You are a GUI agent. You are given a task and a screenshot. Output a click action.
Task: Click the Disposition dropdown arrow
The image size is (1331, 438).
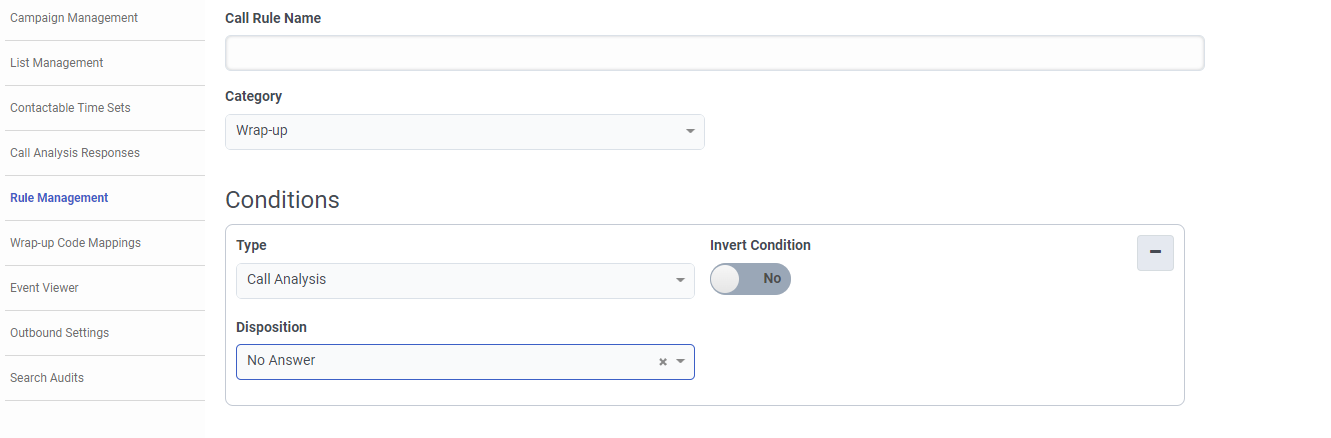coord(681,362)
